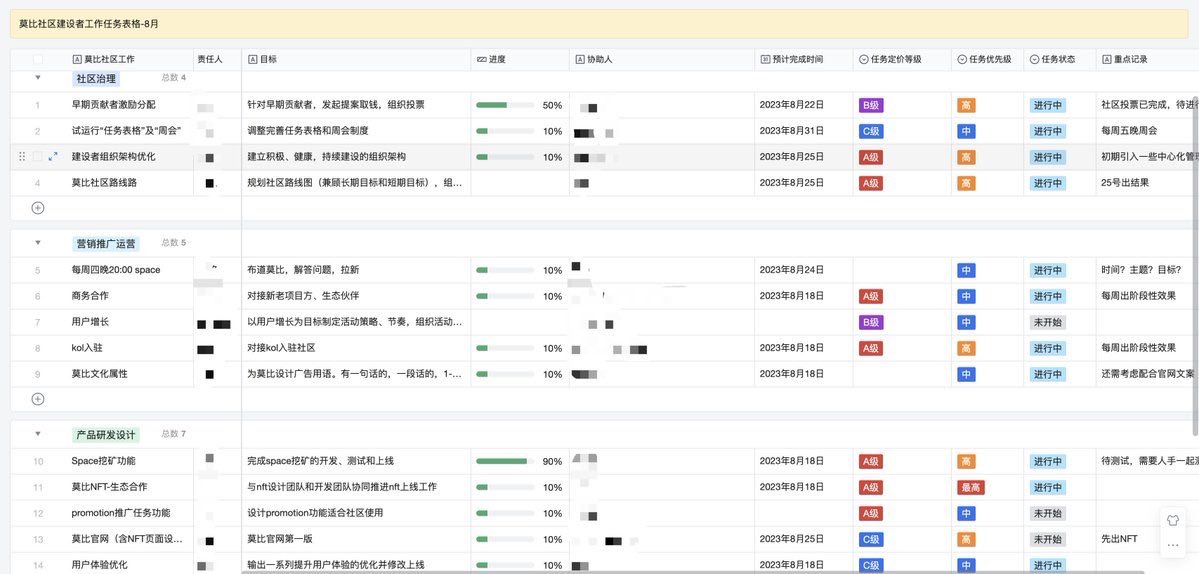Open the three-dots more menu at the bottom right
Viewport: 1199px width, 574px height.
[x=1173, y=545]
